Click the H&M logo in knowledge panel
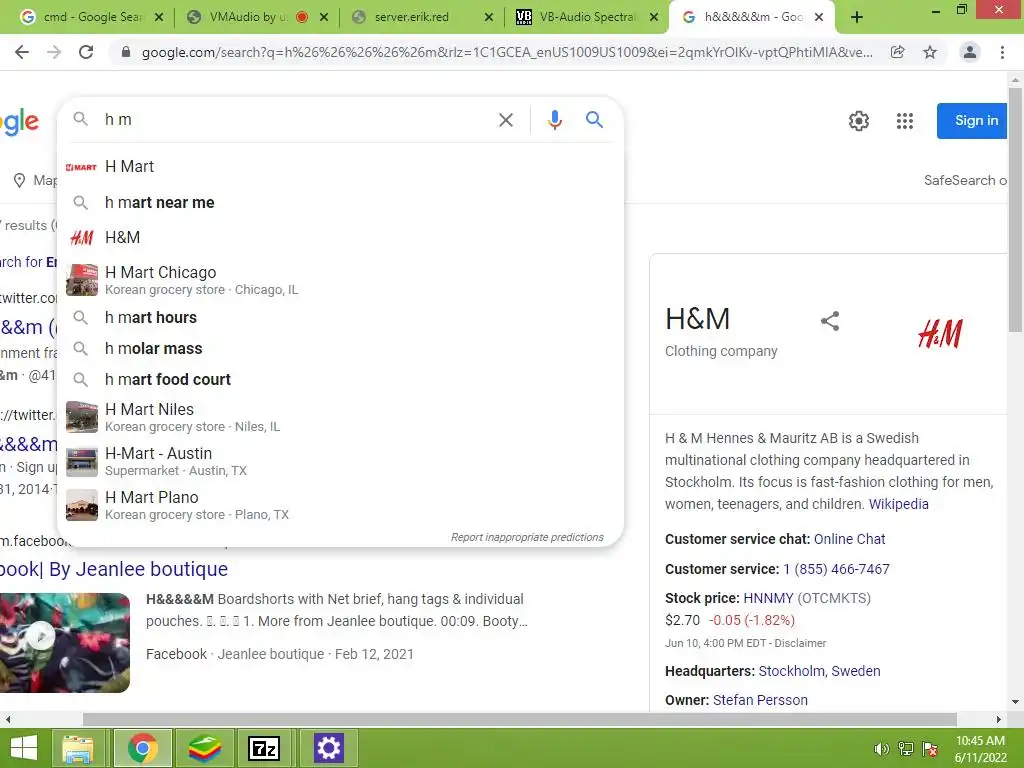This screenshot has height=768, width=1024. click(940, 333)
